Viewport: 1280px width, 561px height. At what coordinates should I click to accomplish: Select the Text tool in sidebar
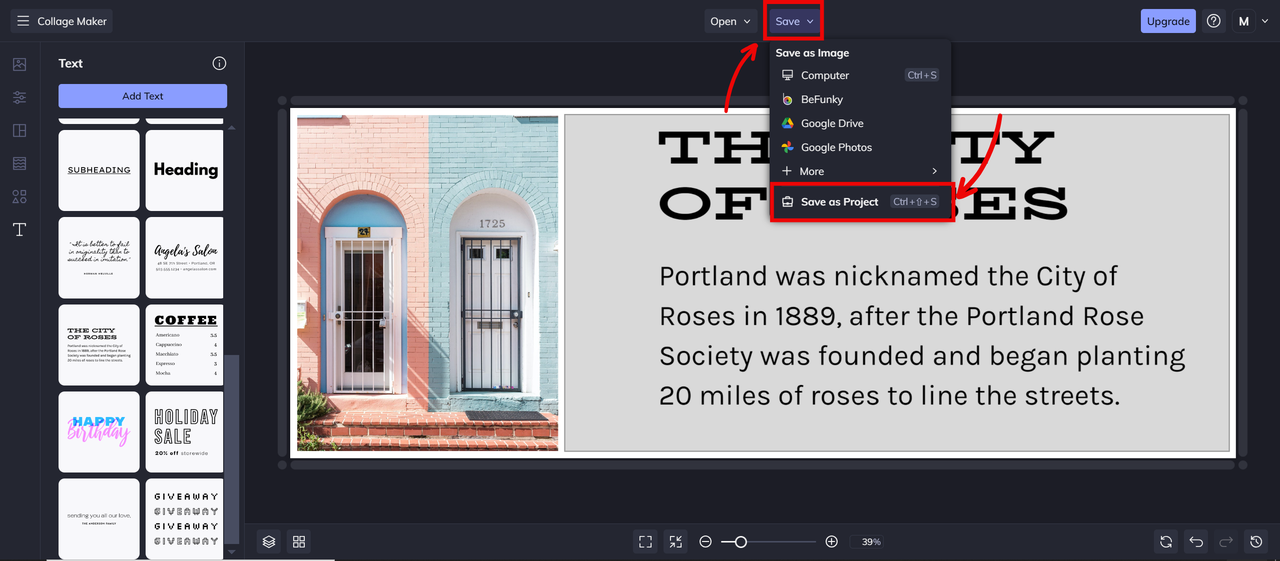point(19,229)
